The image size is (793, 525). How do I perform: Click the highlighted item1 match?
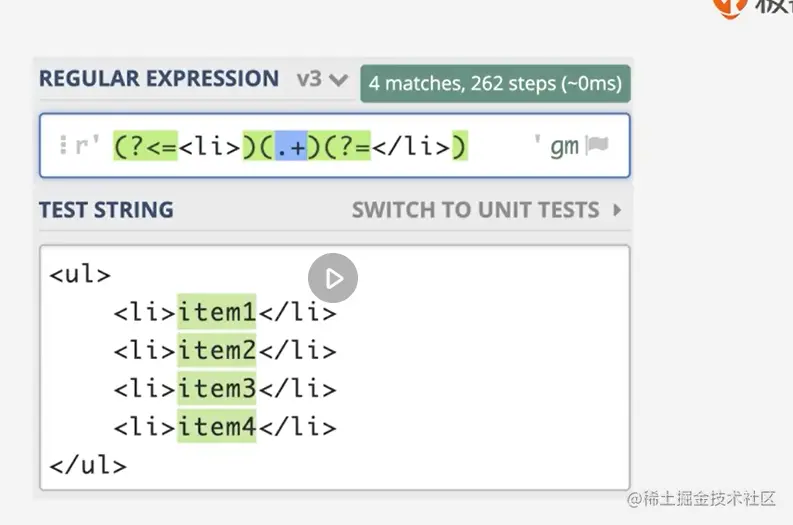point(217,313)
